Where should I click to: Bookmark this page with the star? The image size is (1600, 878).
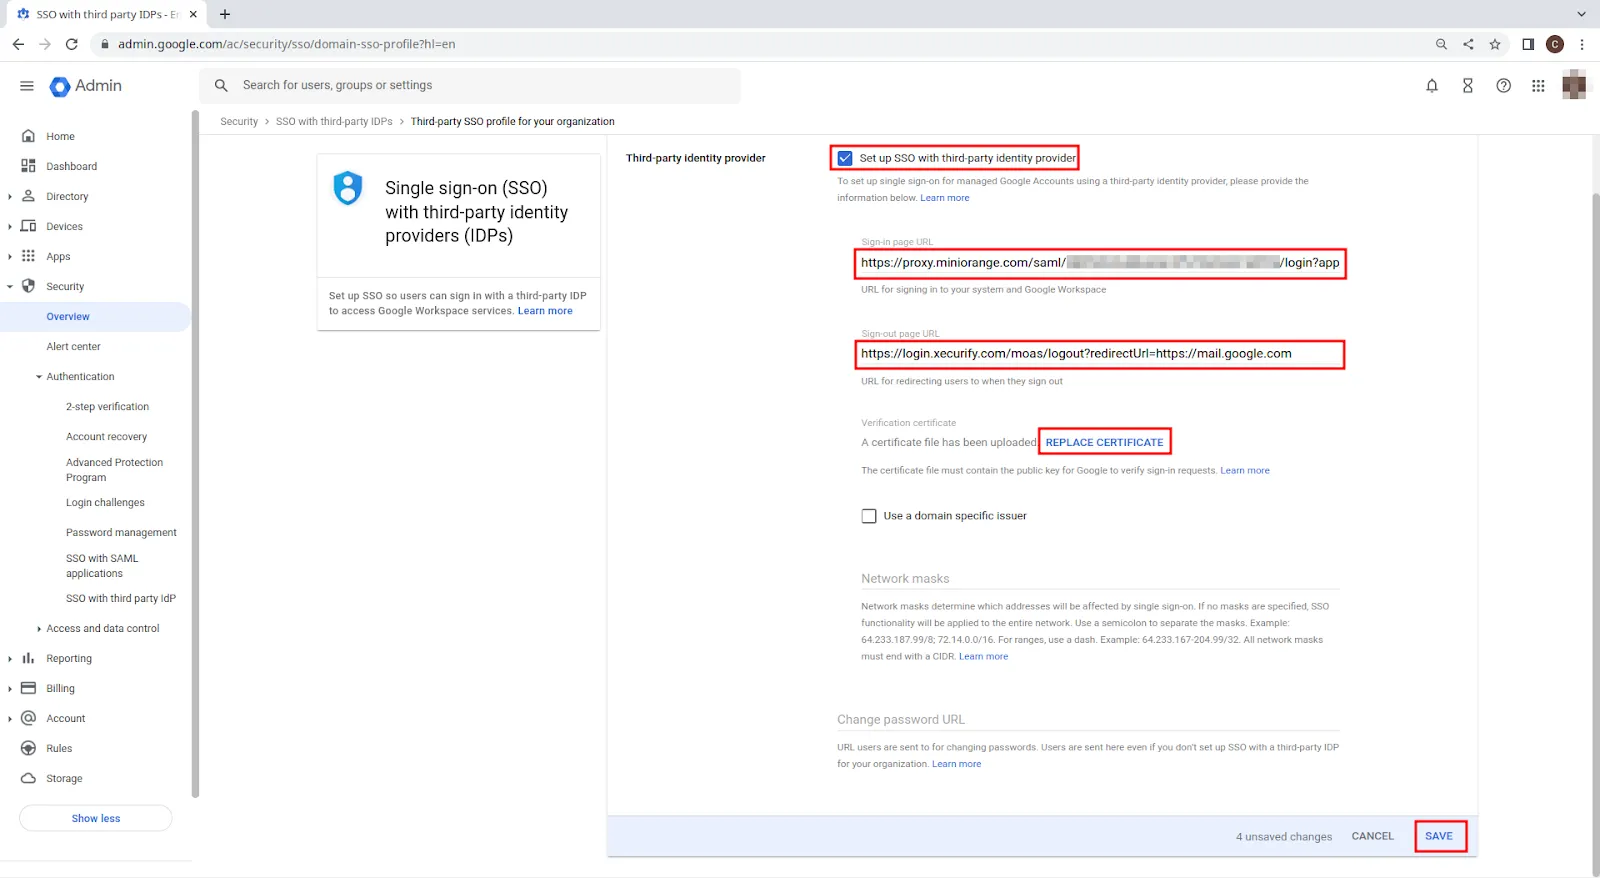(x=1495, y=44)
